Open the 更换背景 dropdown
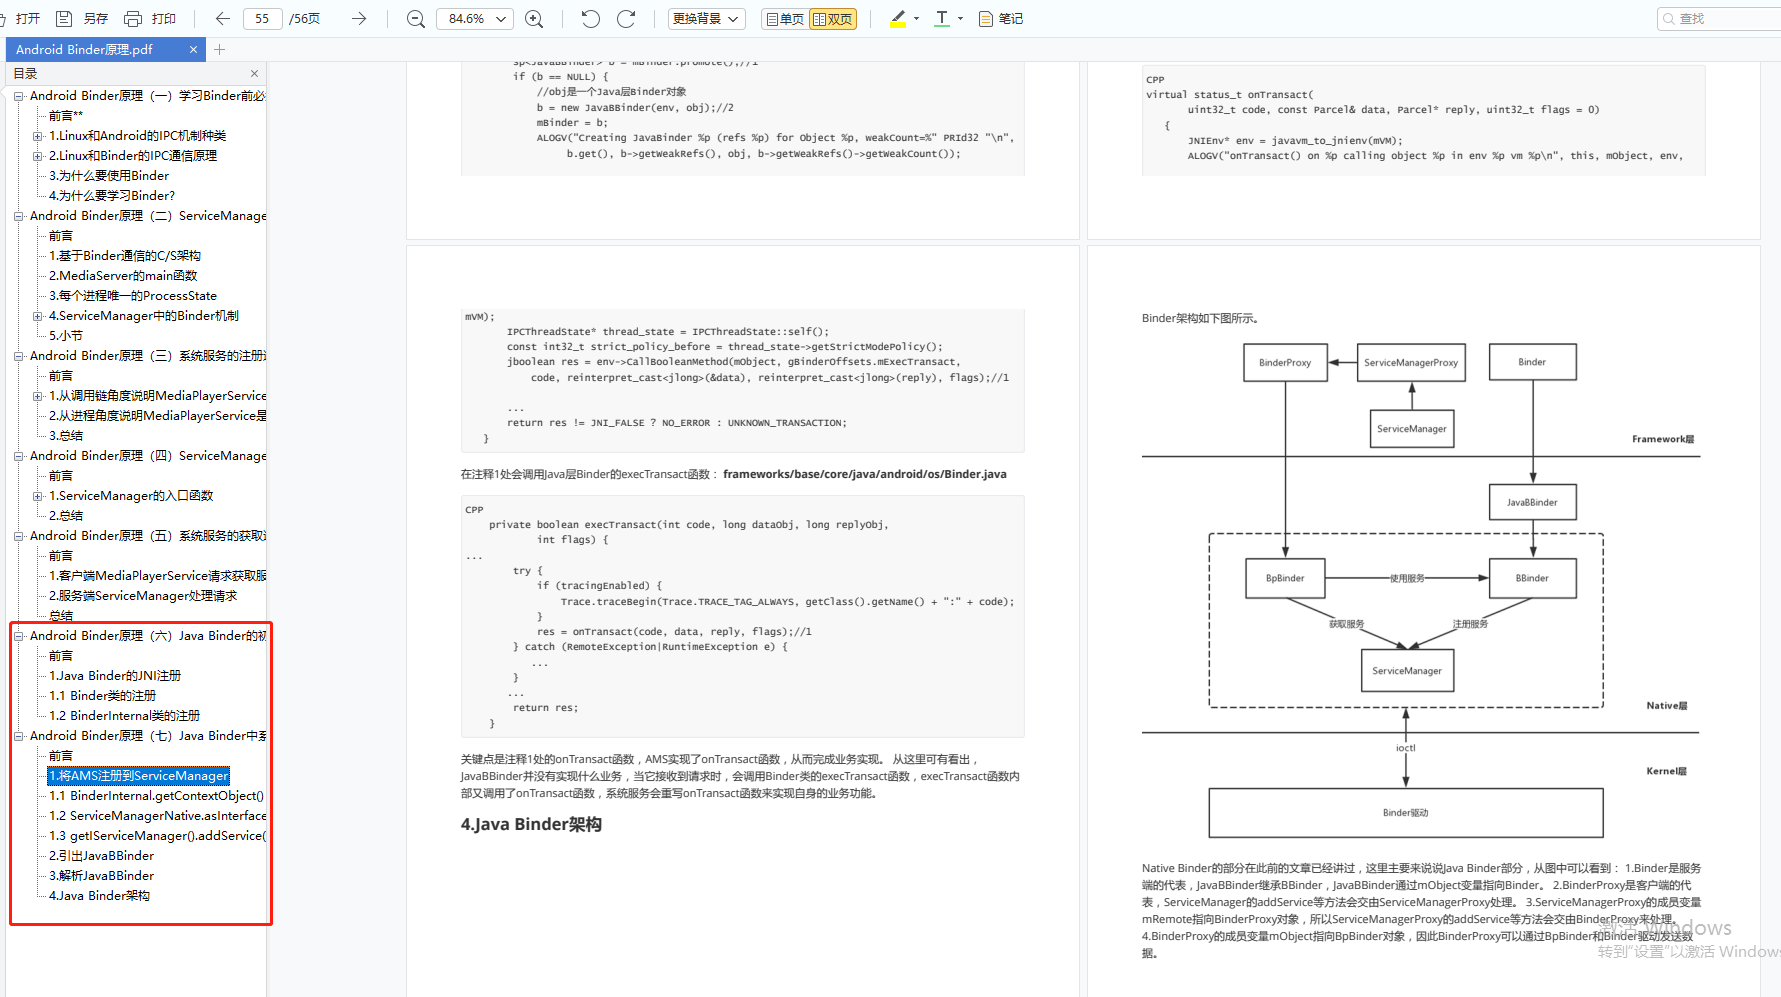Viewport: 1781px width, 997px height. click(706, 18)
